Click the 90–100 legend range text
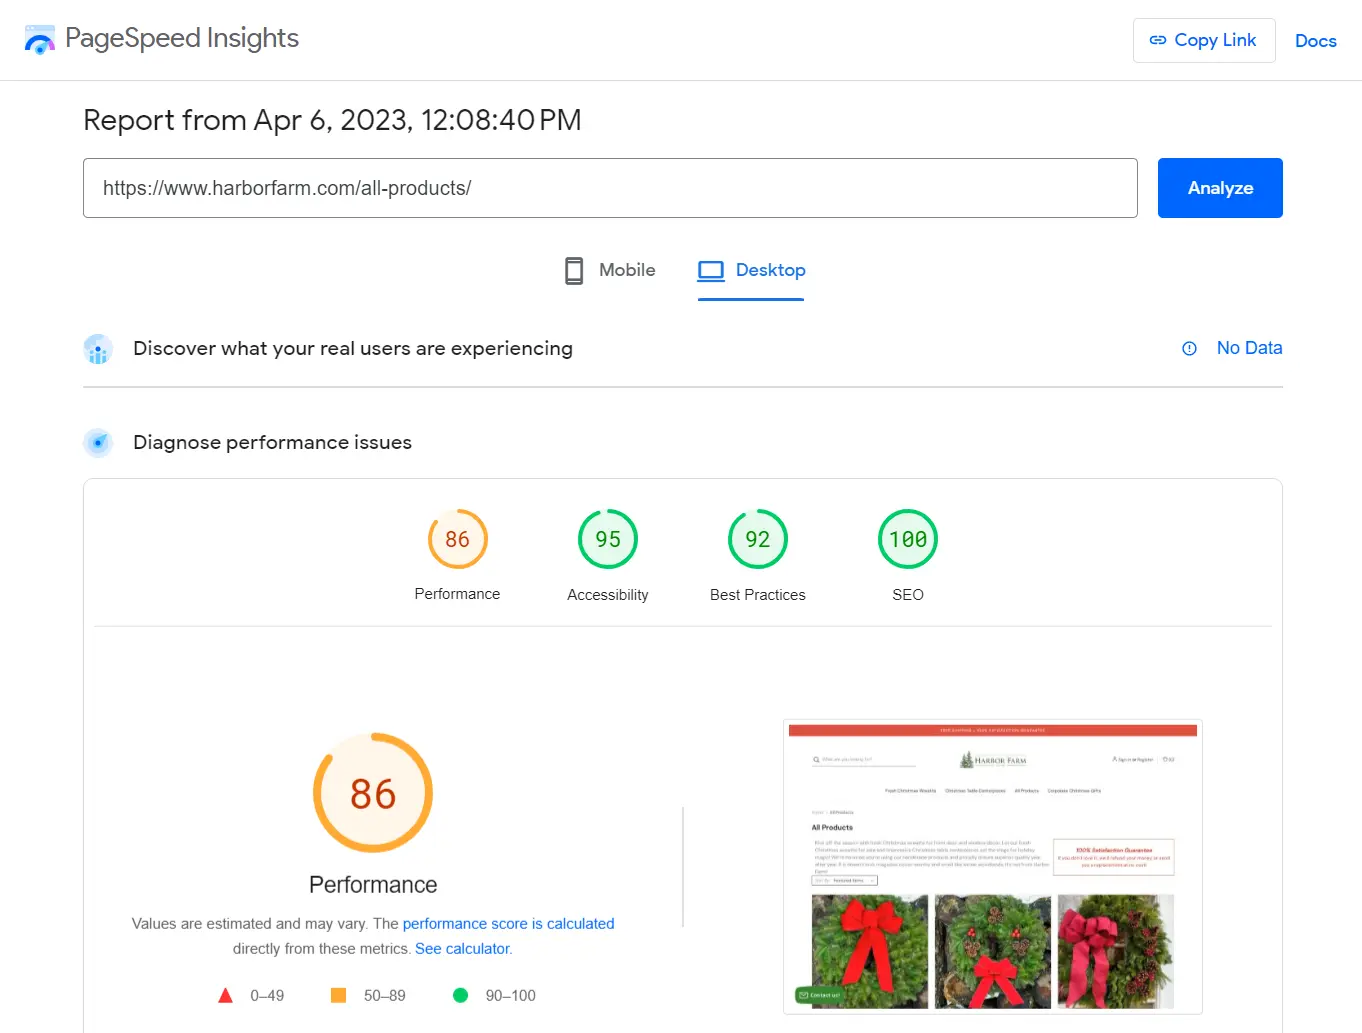1362x1033 pixels. click(511, 996)
